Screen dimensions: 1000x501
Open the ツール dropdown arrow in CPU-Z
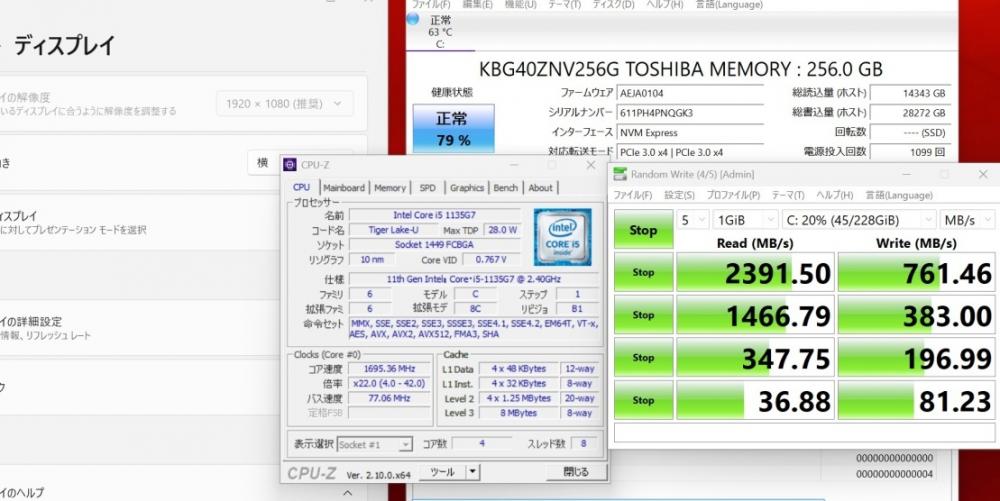tap(473, 472)
